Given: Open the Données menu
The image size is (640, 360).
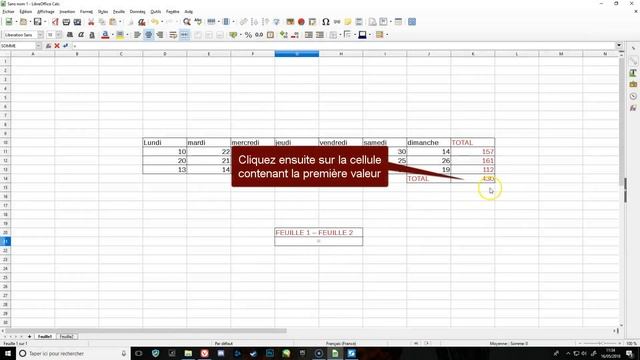Looking at the screenshot, I should click(x=138, y=12).
